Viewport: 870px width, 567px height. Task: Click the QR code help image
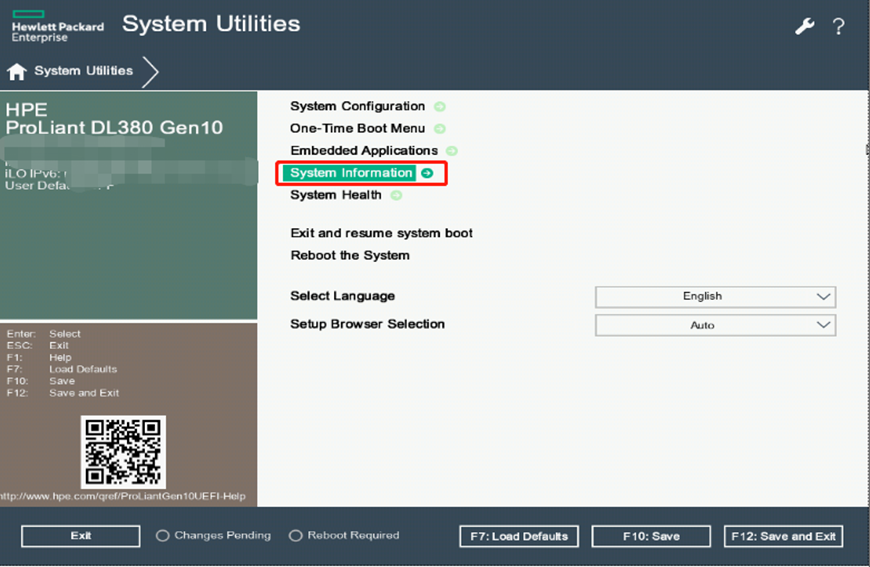pyautogui.click(x=123, y=452)
